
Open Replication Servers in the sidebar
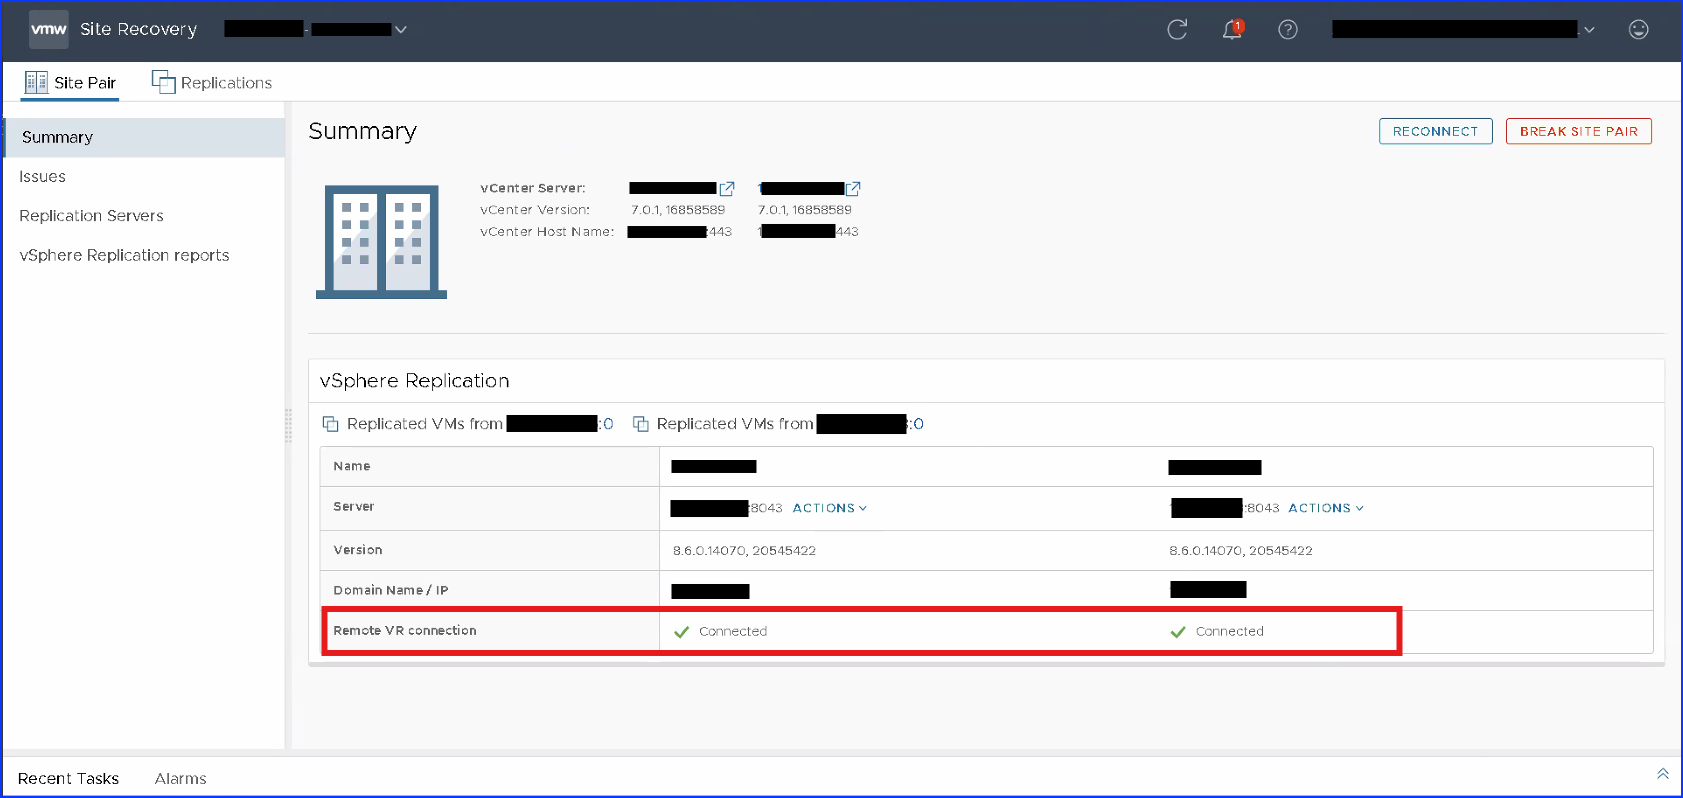(91, 216)
